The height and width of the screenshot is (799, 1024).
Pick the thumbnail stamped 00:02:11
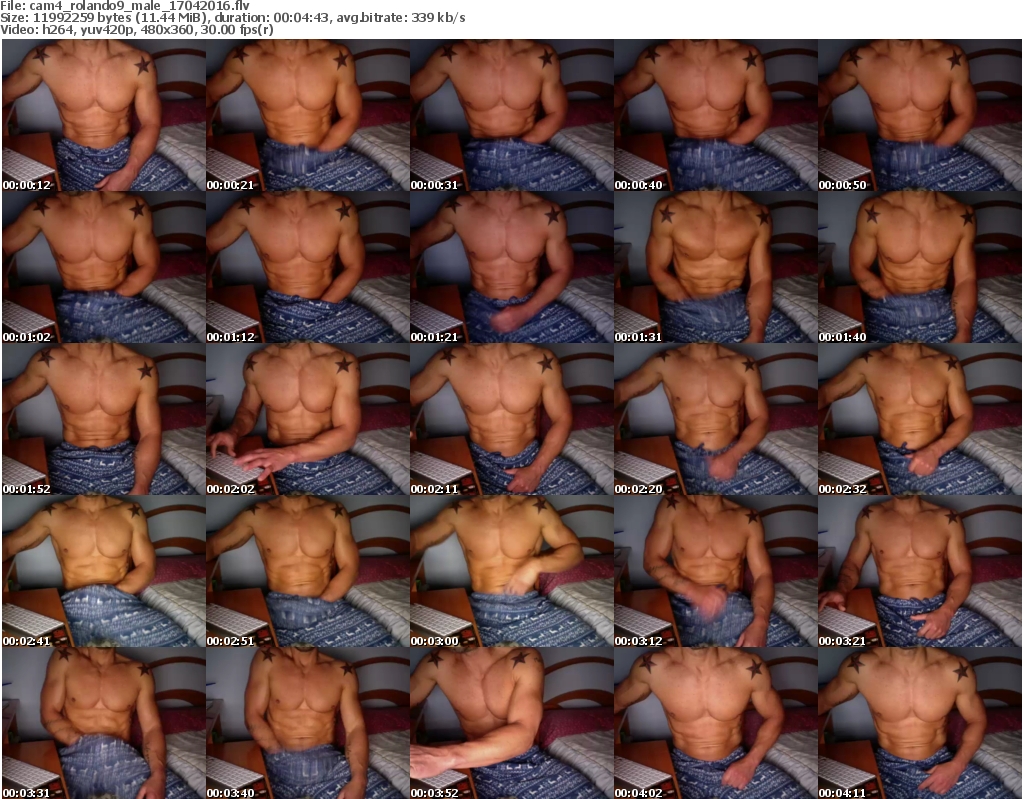pyautogui.click(x=512, y=419)
